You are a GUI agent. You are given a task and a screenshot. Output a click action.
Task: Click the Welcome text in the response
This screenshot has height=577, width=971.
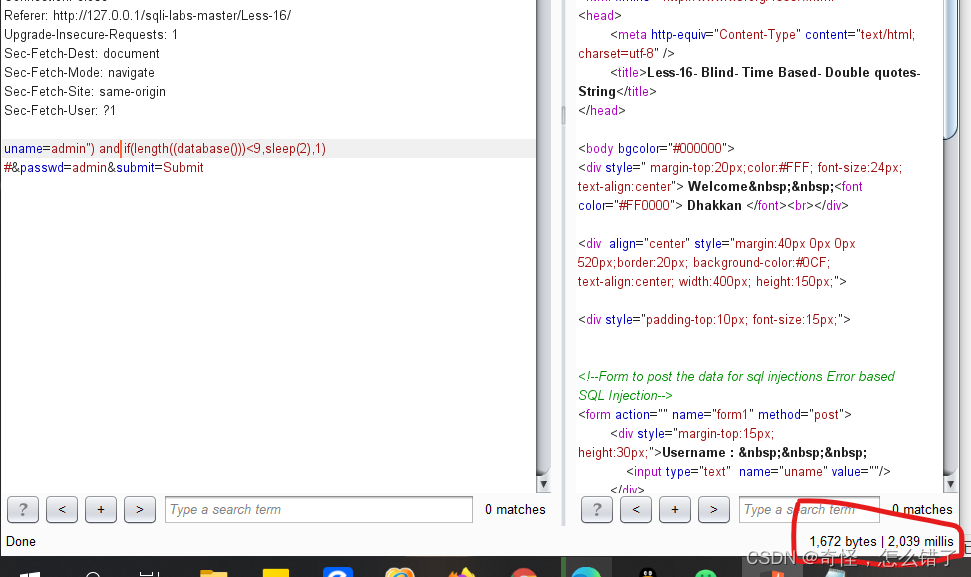coord(718,187)
